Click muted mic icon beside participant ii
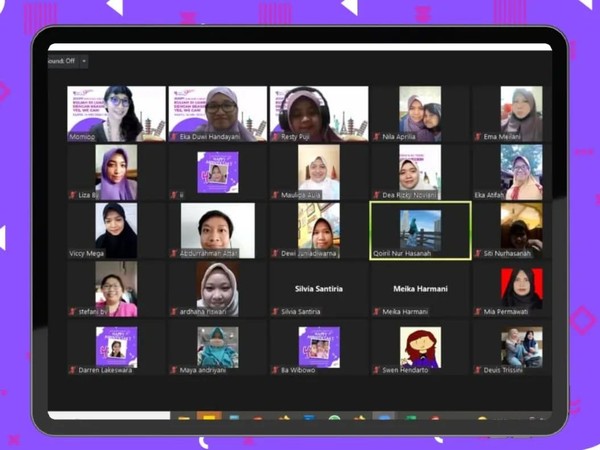600x450 pixels. pos(174,195)
